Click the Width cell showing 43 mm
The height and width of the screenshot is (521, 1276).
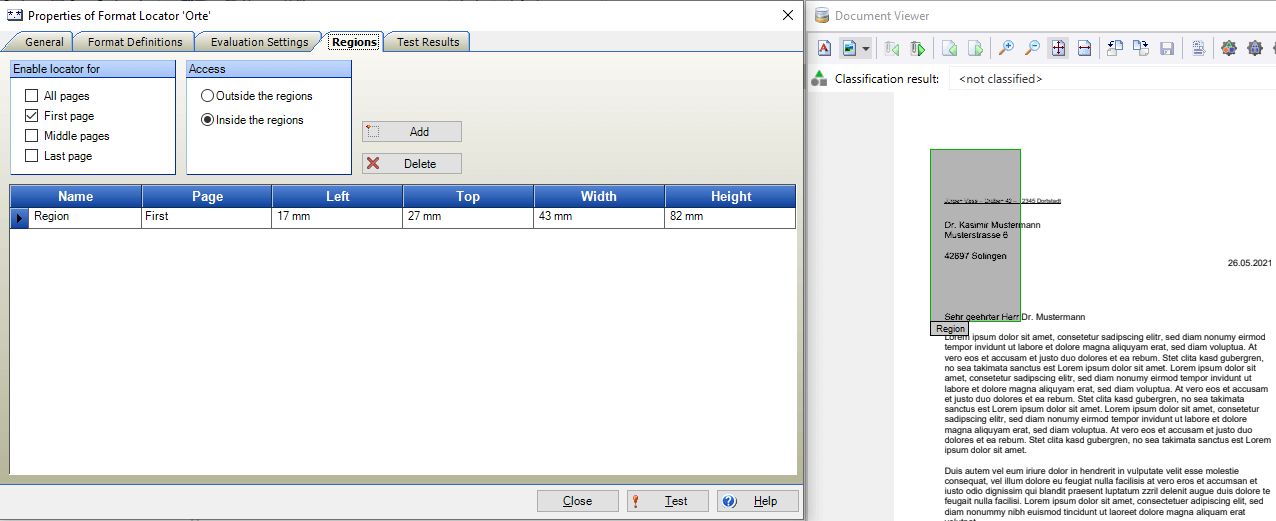[x=598, y=216]
